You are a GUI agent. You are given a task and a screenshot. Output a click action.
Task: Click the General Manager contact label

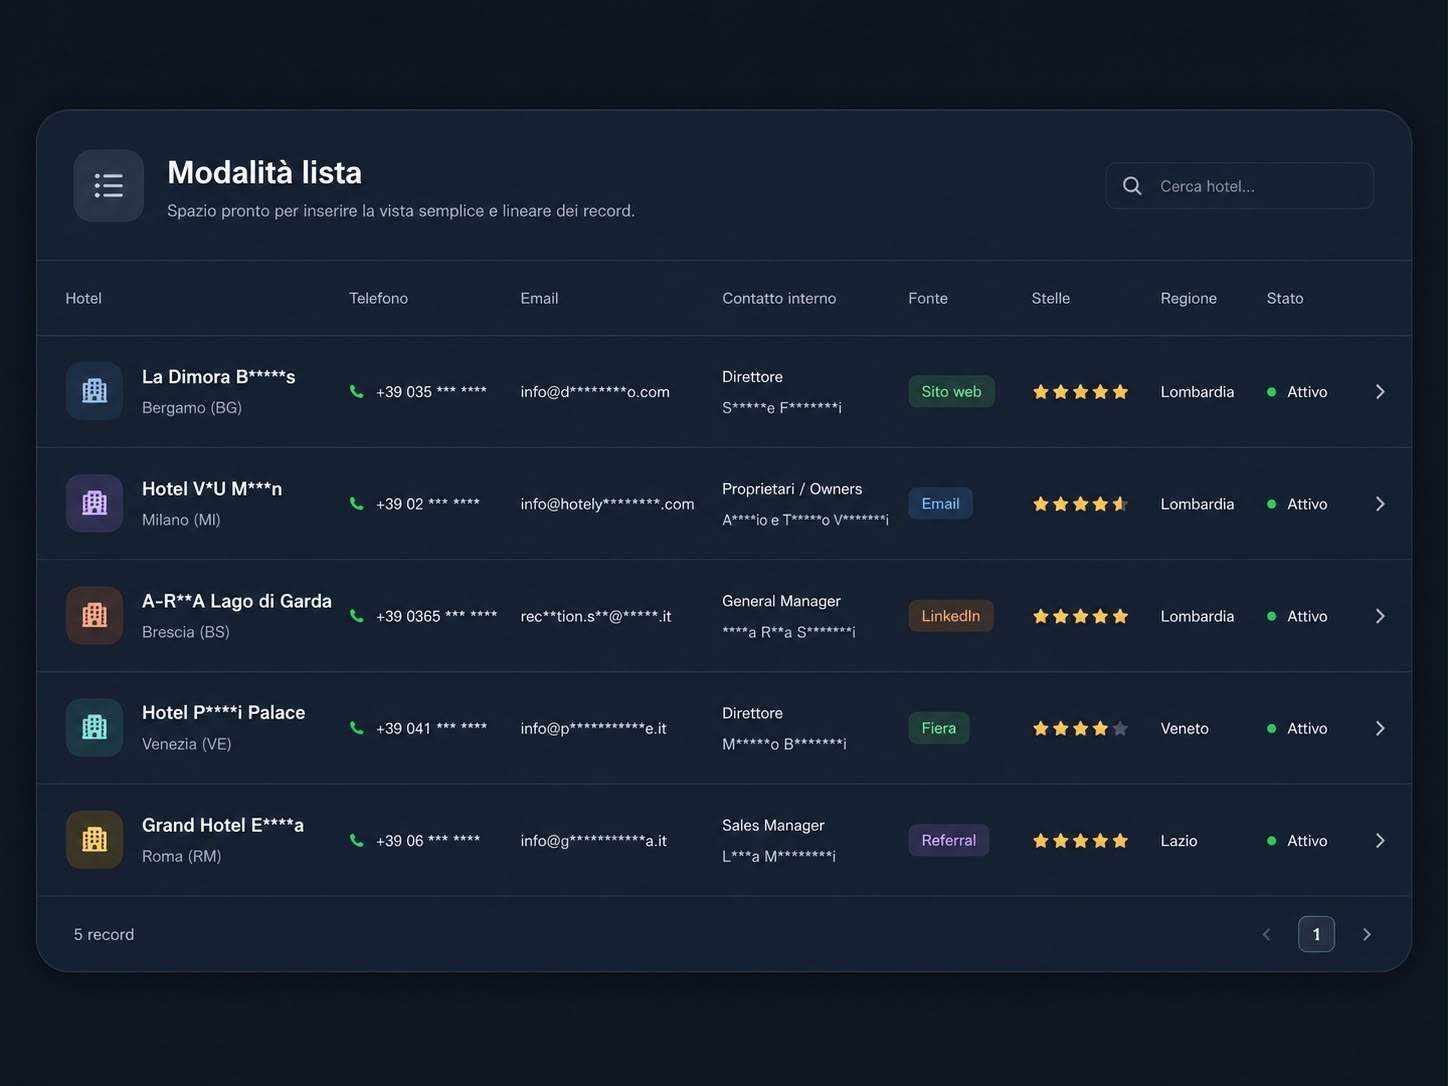[781, 601]
